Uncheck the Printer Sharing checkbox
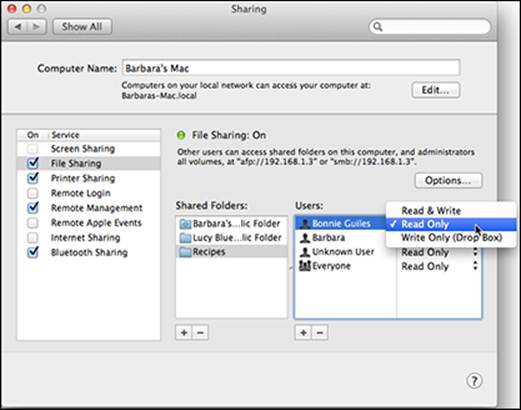Screen dimensions: 521x410 click(33, 178)
